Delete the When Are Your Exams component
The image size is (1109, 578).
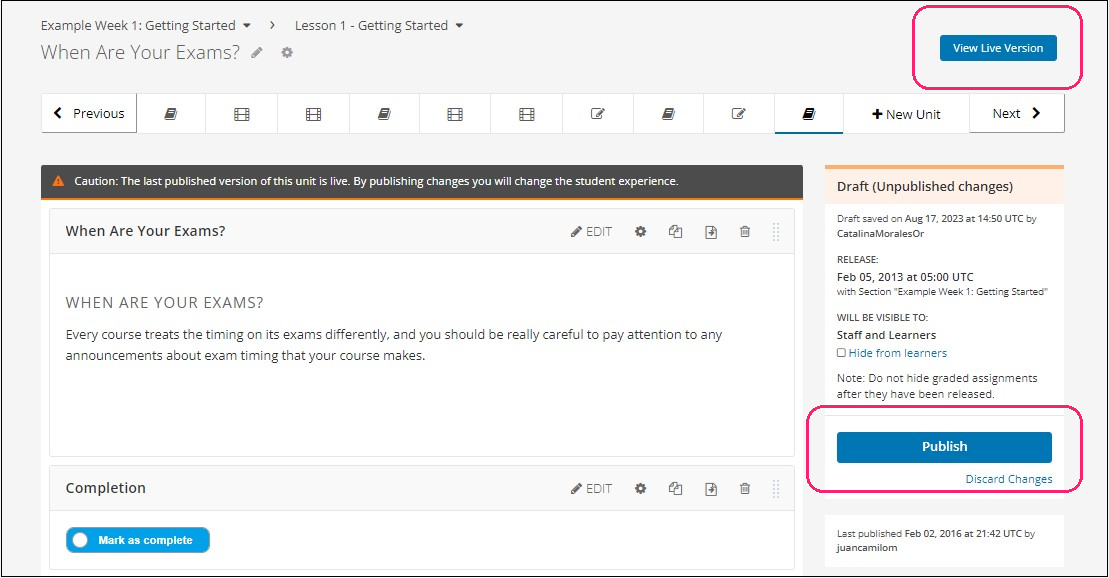pyautogui.click(x=745, y=232)
